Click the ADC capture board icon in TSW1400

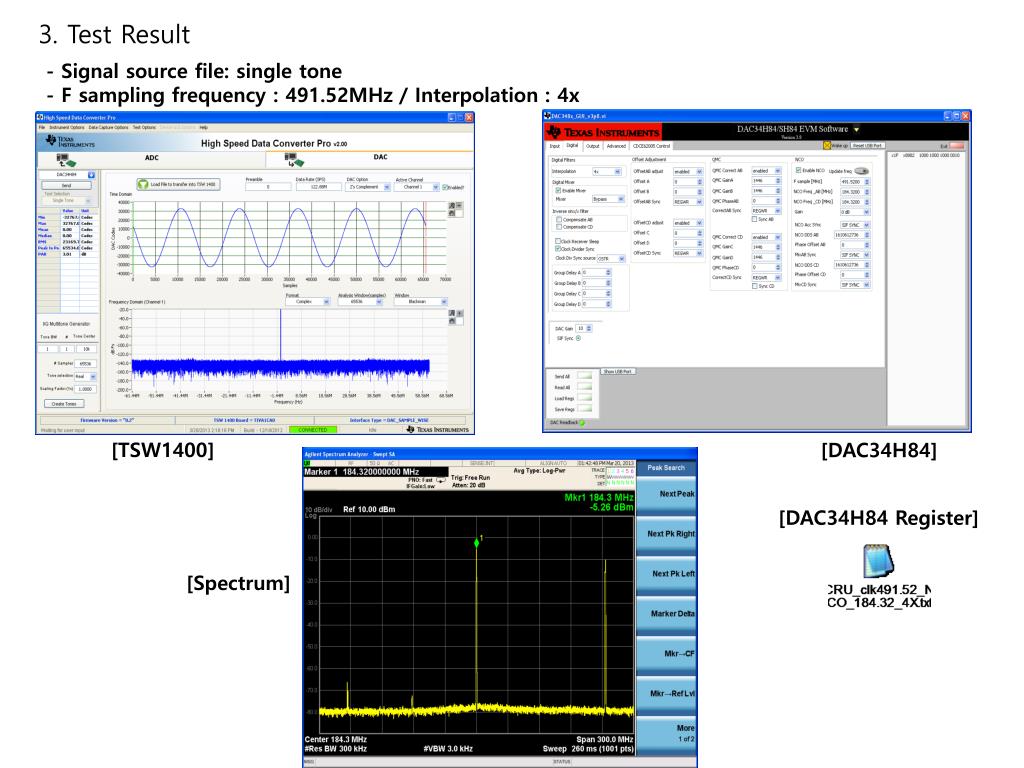click(67, 159)
